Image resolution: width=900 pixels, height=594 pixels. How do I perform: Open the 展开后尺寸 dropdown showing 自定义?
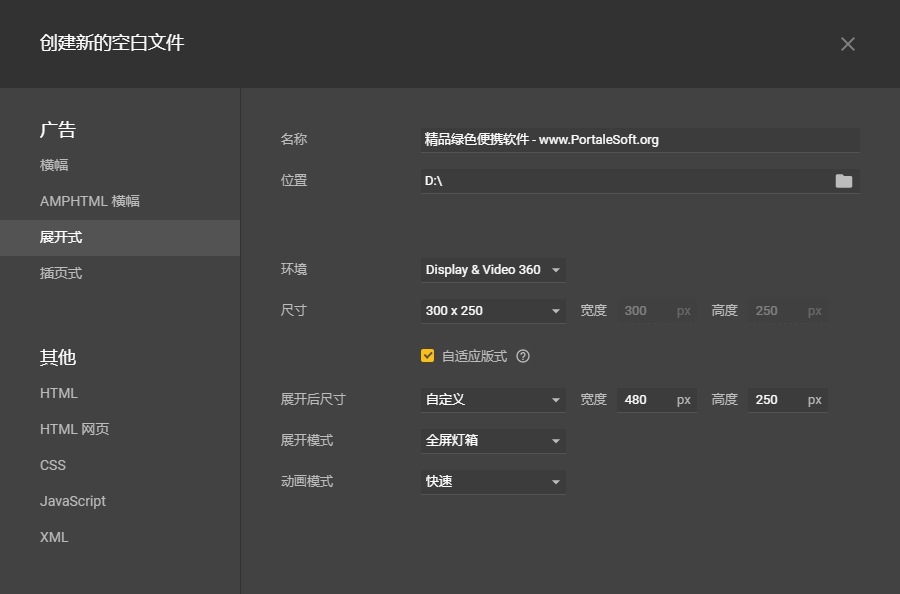pos(493,399)
